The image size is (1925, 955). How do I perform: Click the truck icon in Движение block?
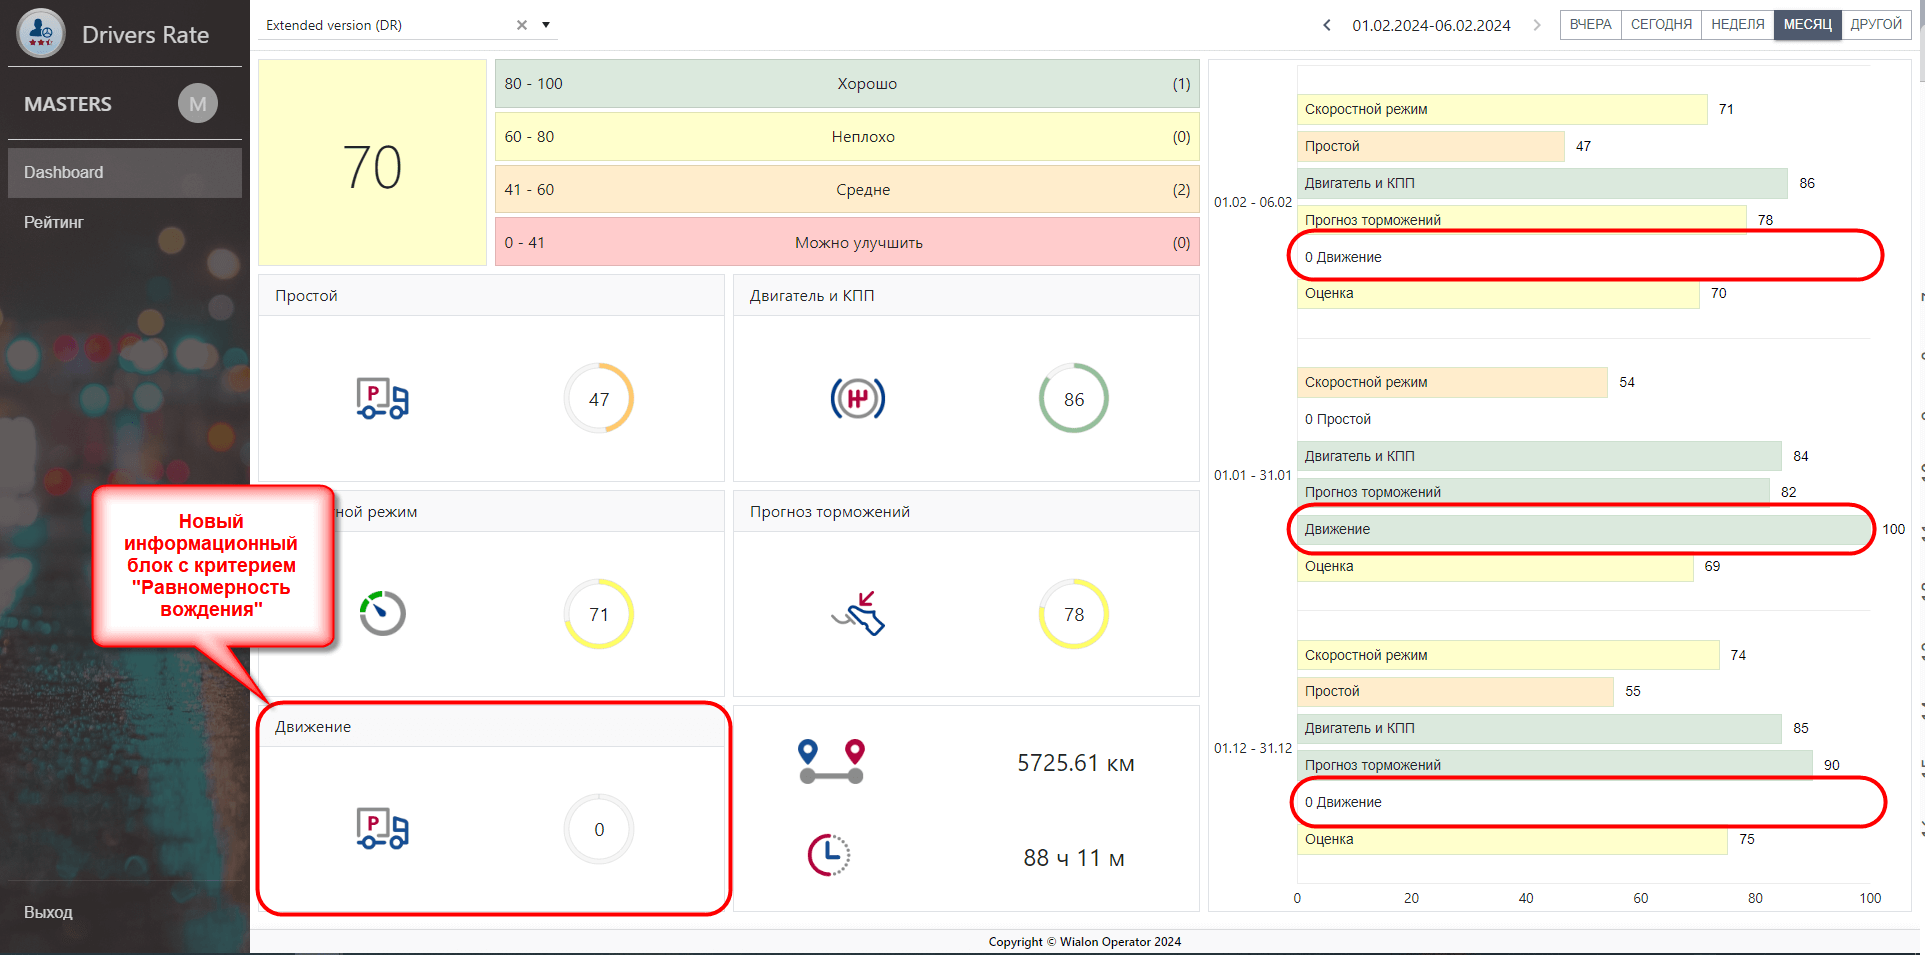tap(382, 829)
